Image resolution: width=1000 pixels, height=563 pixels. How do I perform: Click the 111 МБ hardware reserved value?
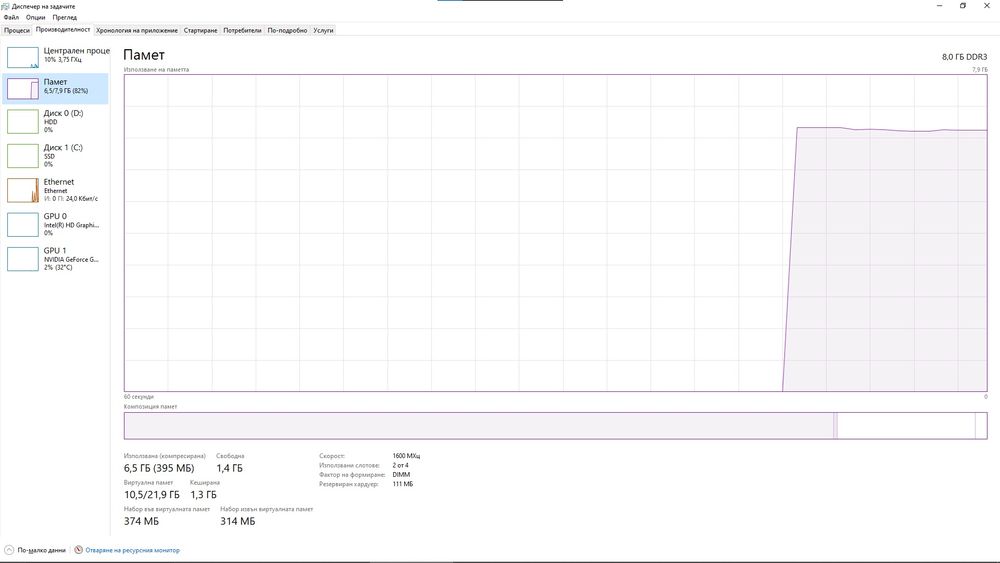point(402,484)
